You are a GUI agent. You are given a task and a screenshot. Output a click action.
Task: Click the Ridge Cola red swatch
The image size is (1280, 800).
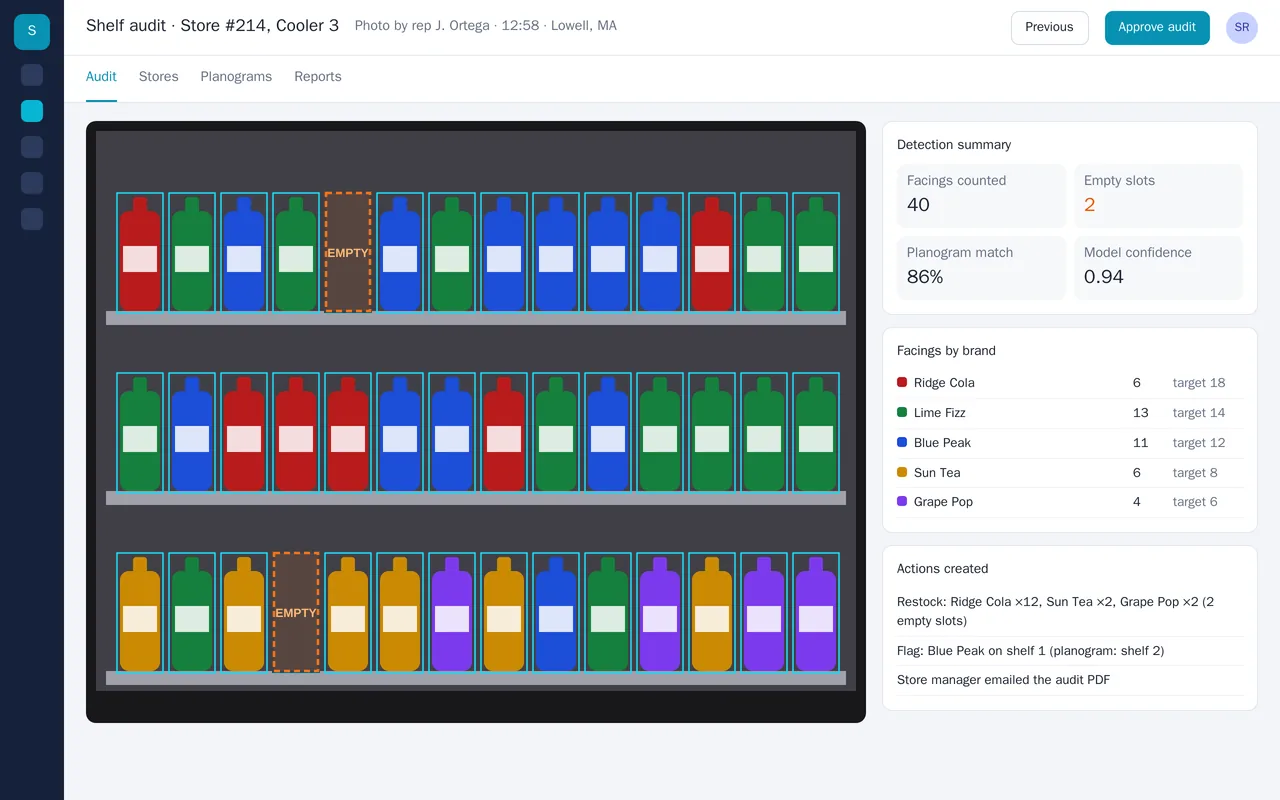click(x=902, y=382)
